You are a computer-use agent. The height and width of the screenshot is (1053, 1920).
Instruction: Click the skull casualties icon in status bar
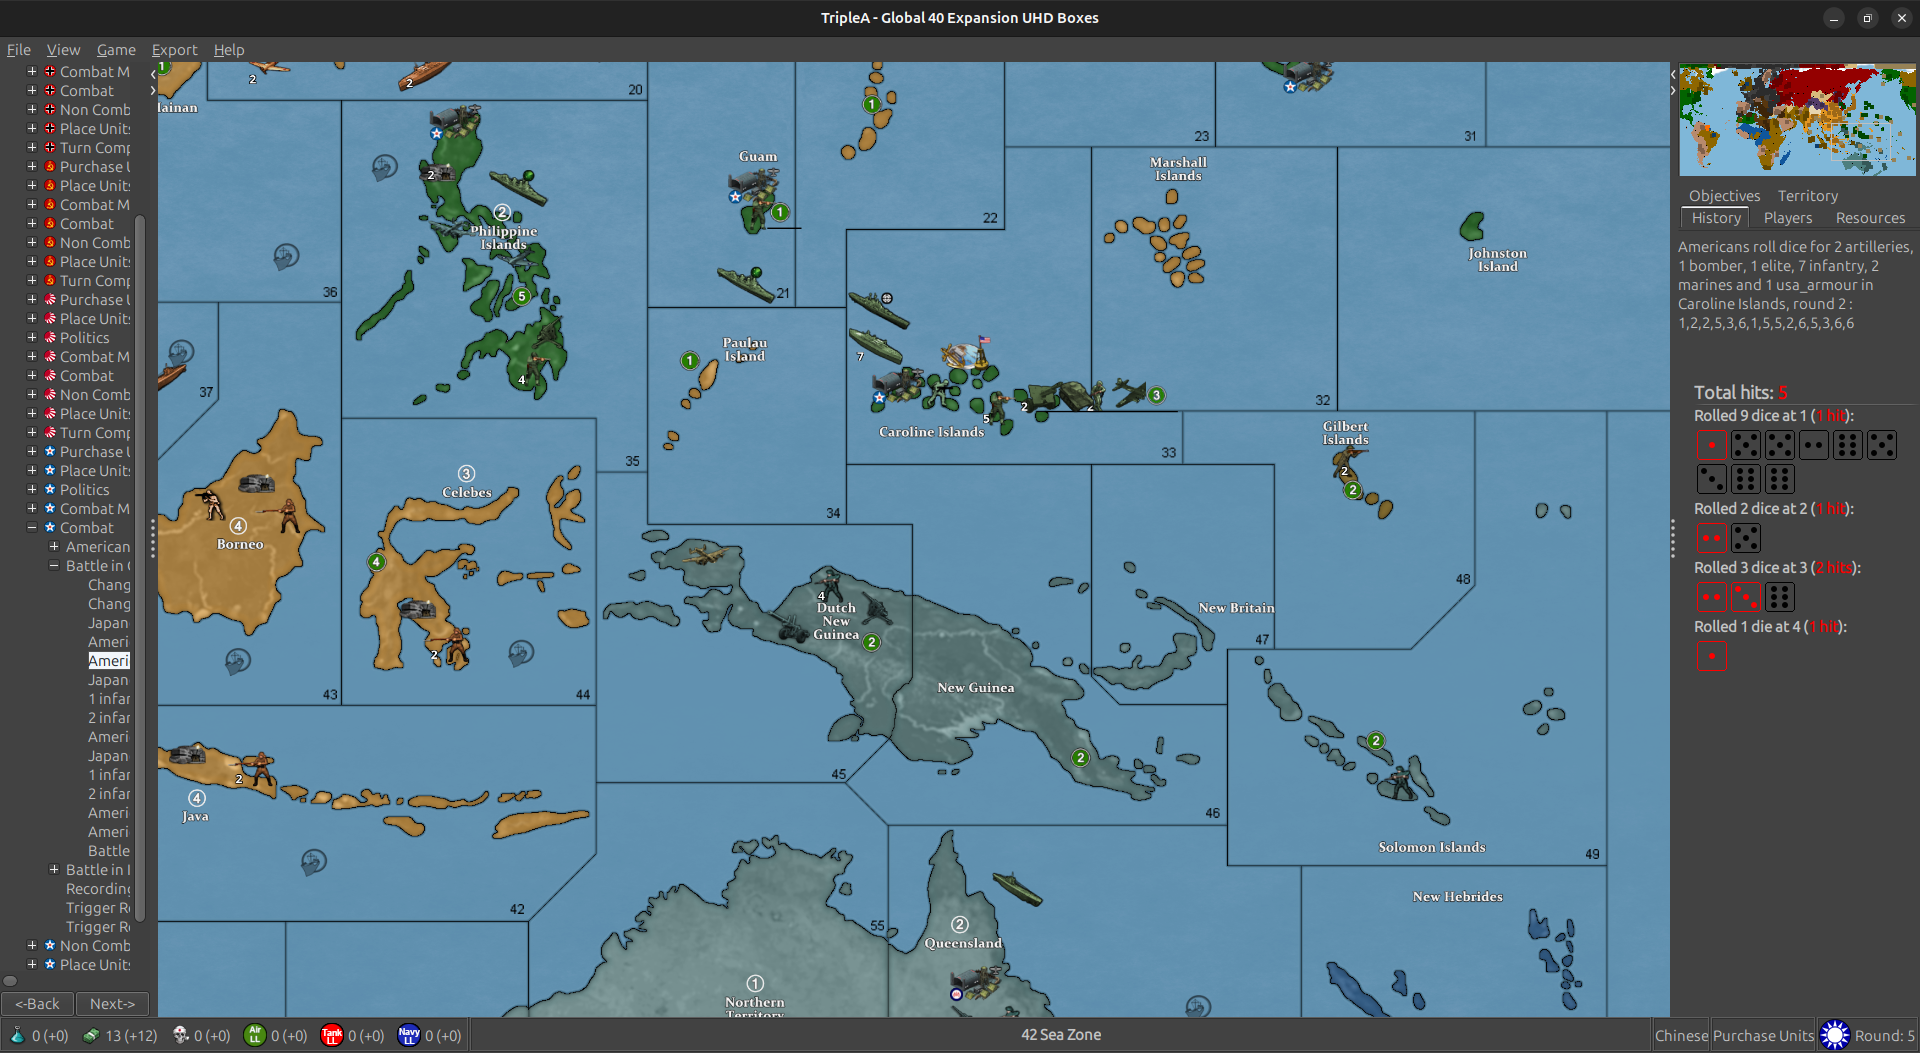[180, 1035]
